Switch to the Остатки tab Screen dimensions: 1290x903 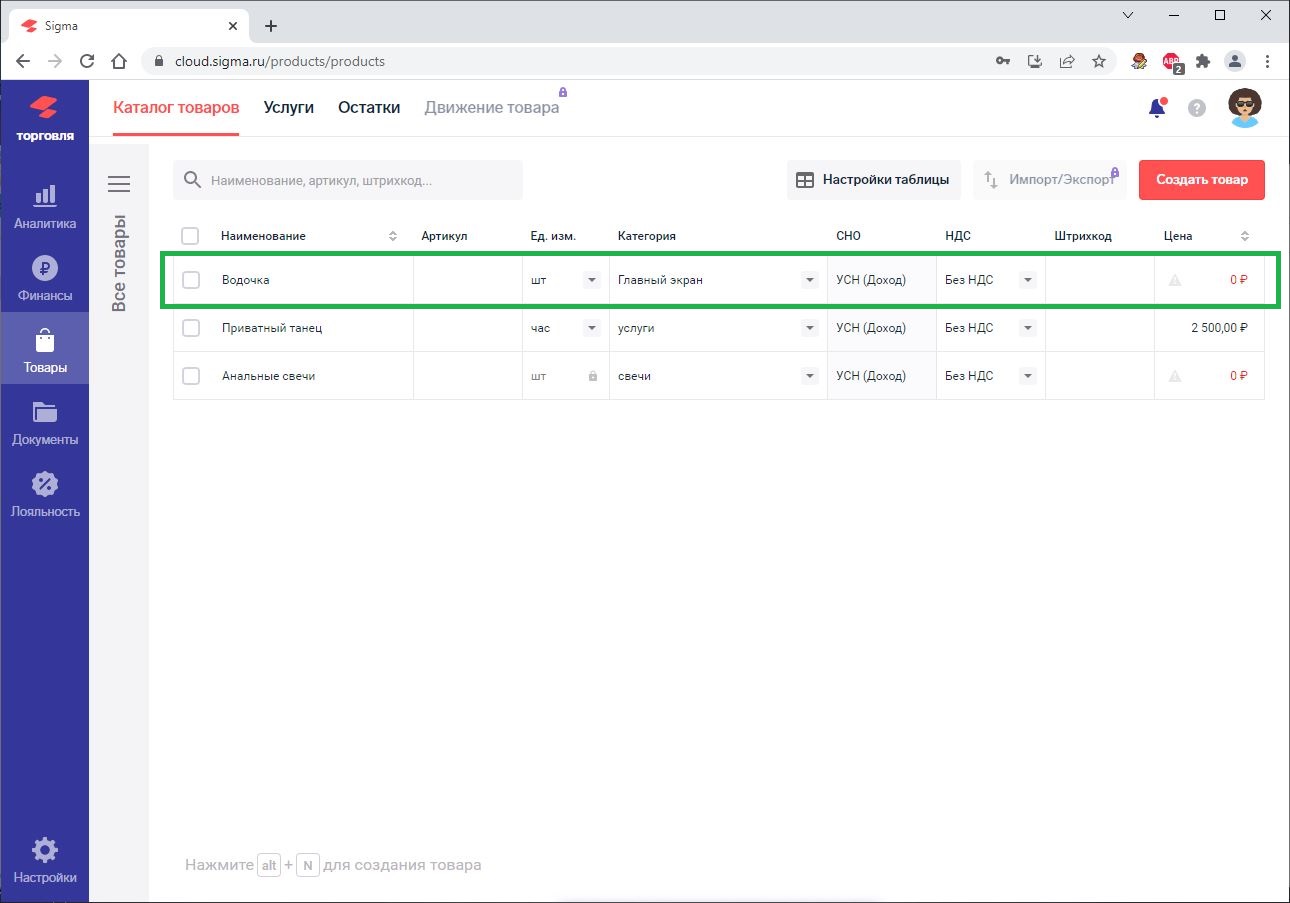click(x=369, y=107)
